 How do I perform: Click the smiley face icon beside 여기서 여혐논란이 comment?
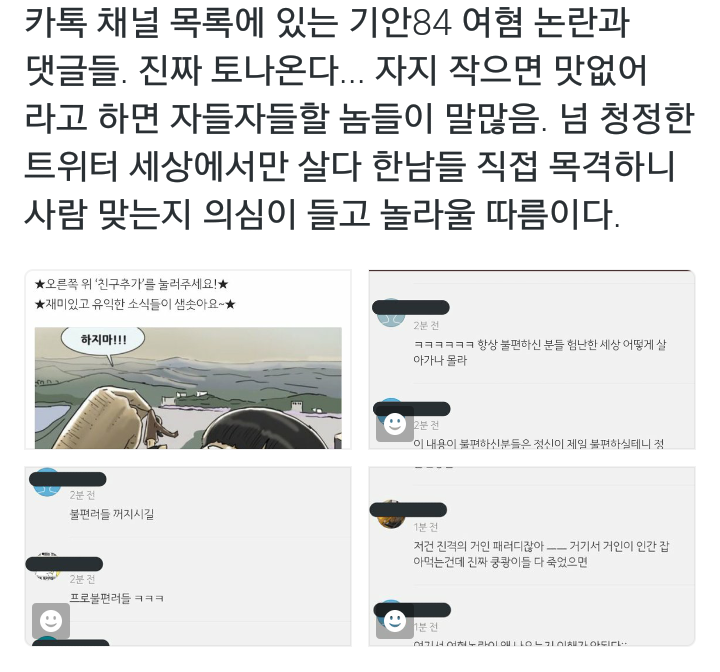(x=394, y=621)
